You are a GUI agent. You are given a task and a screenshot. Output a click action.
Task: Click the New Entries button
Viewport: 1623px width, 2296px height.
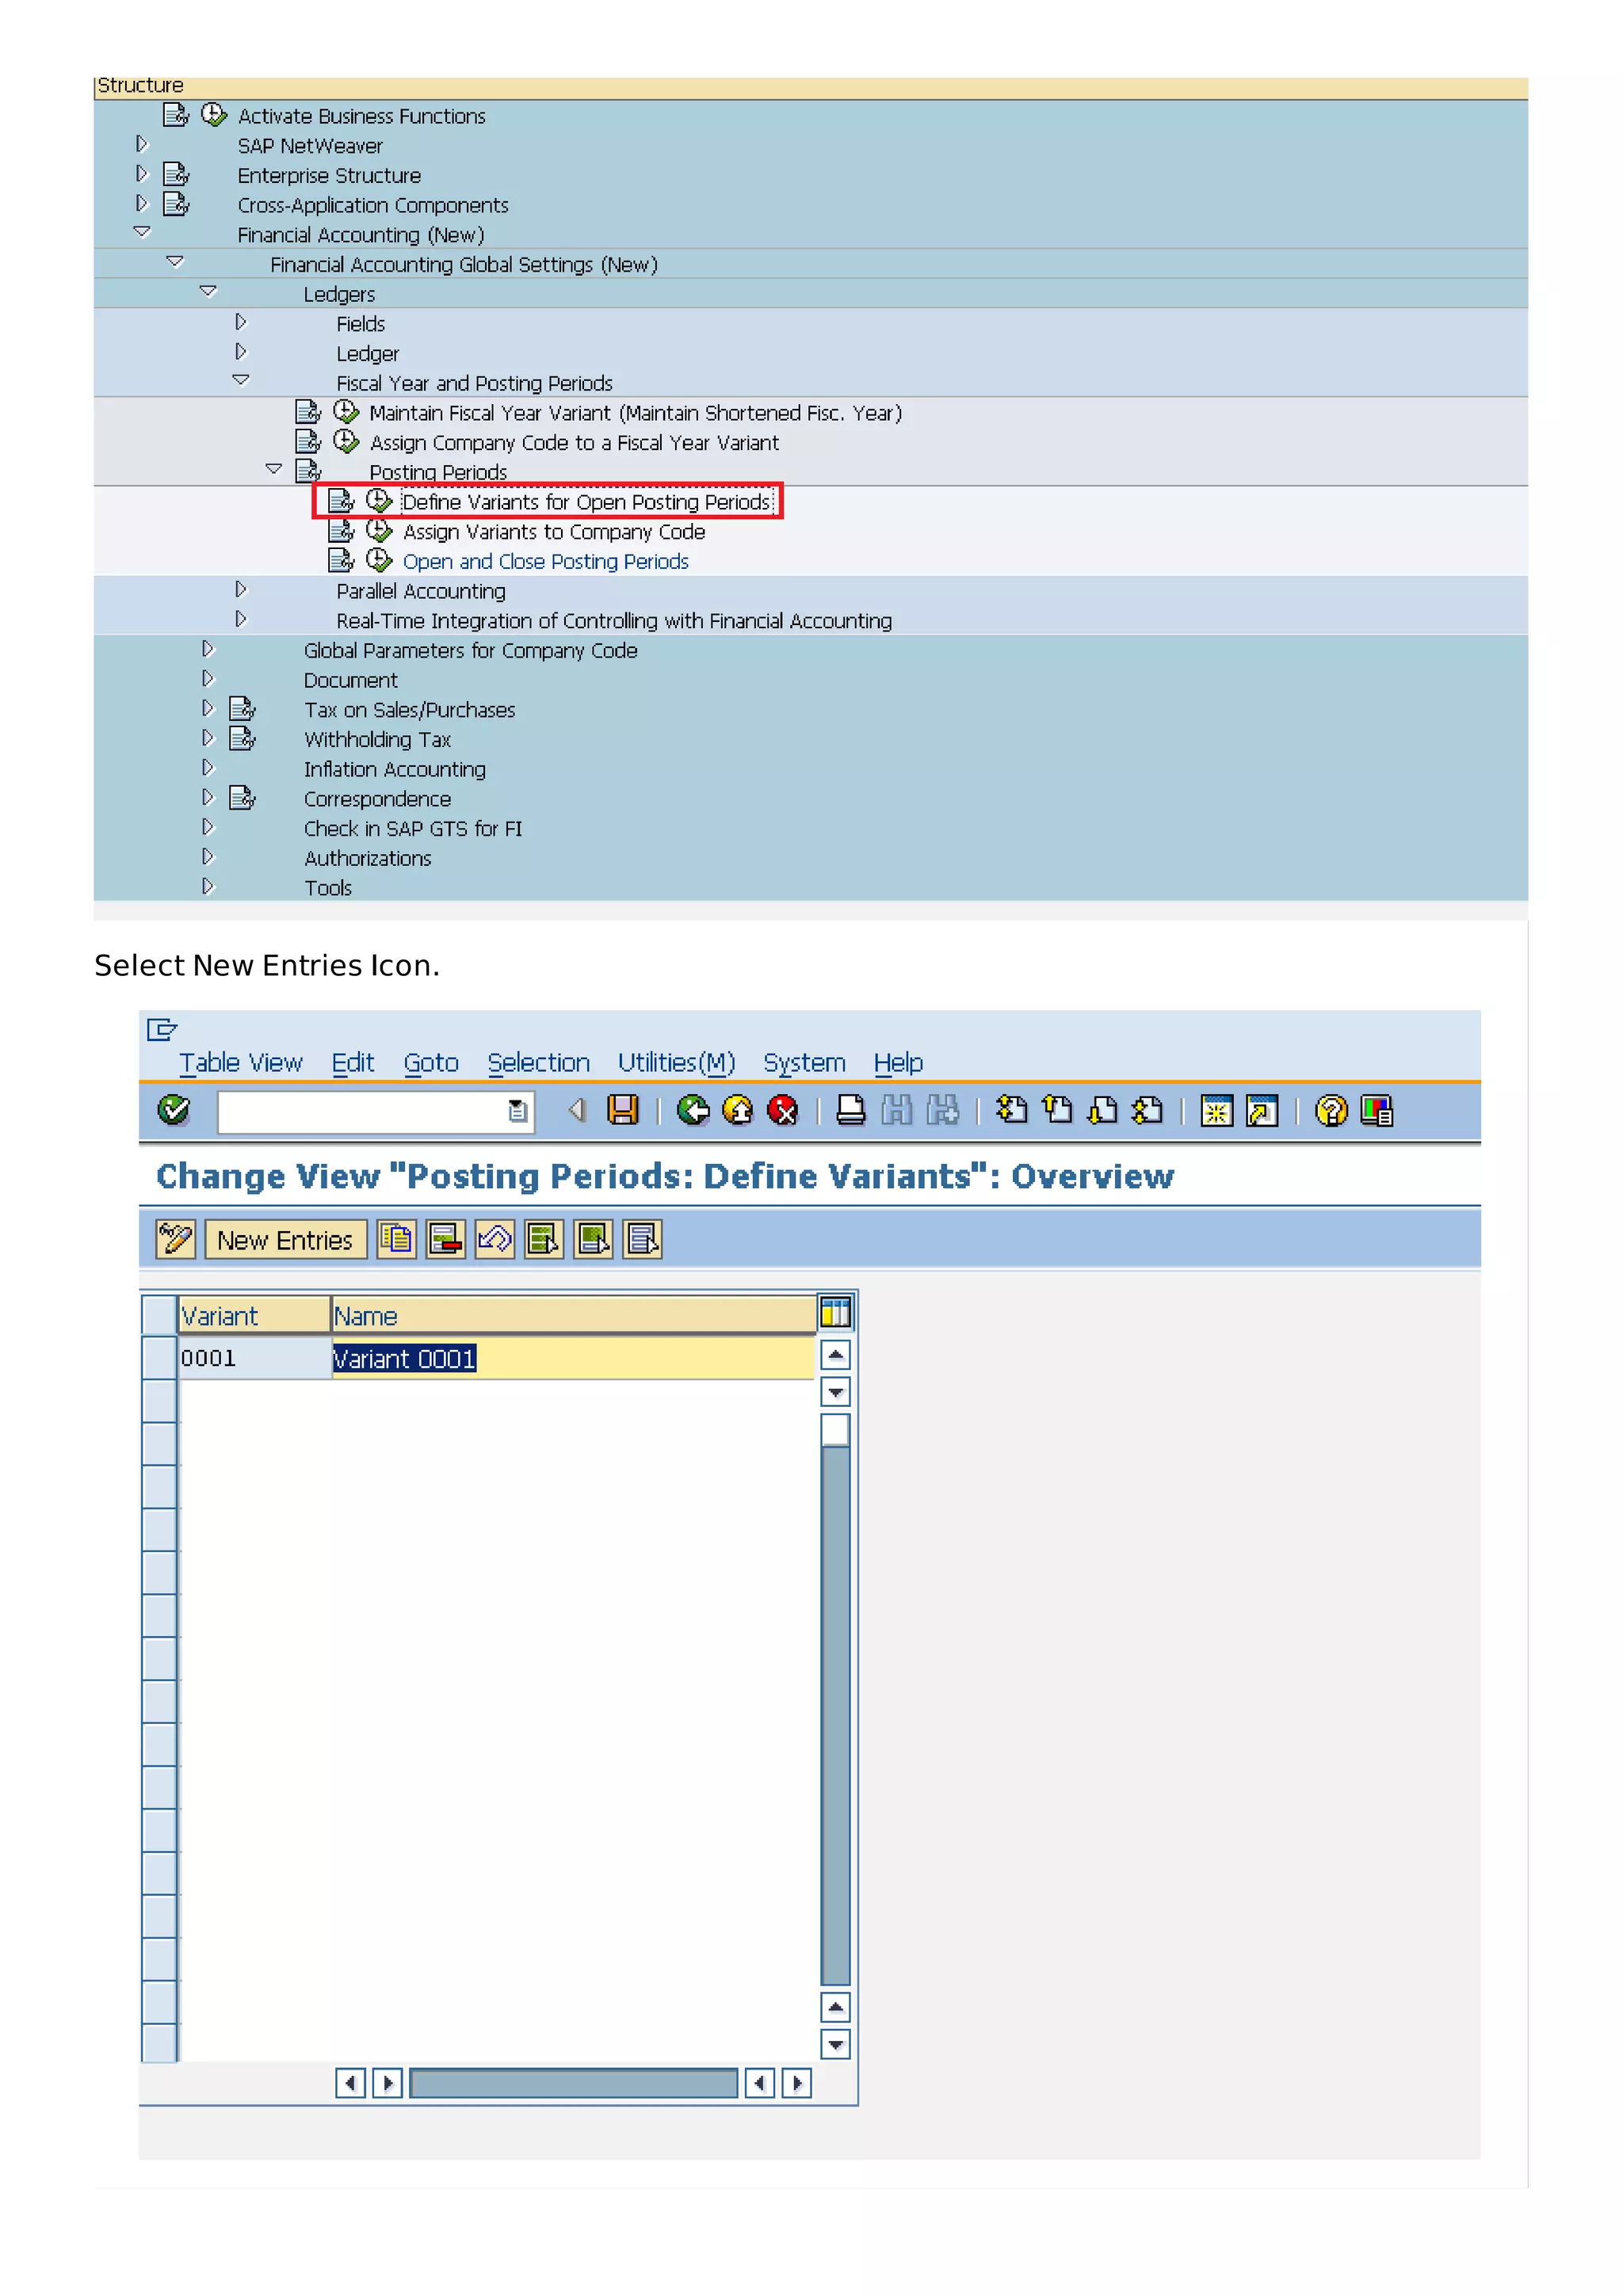click(285, 1240)
